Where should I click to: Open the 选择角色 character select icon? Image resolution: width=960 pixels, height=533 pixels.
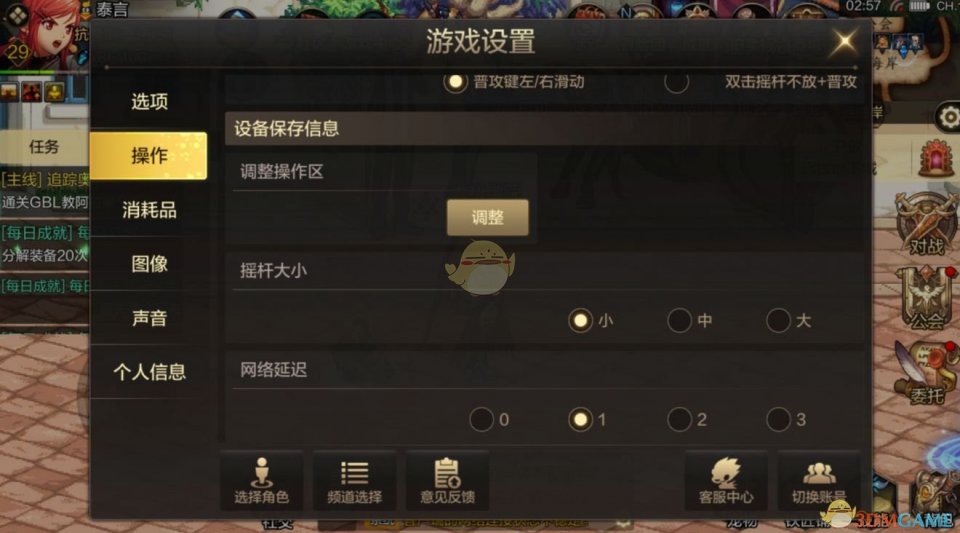[261, 481]
